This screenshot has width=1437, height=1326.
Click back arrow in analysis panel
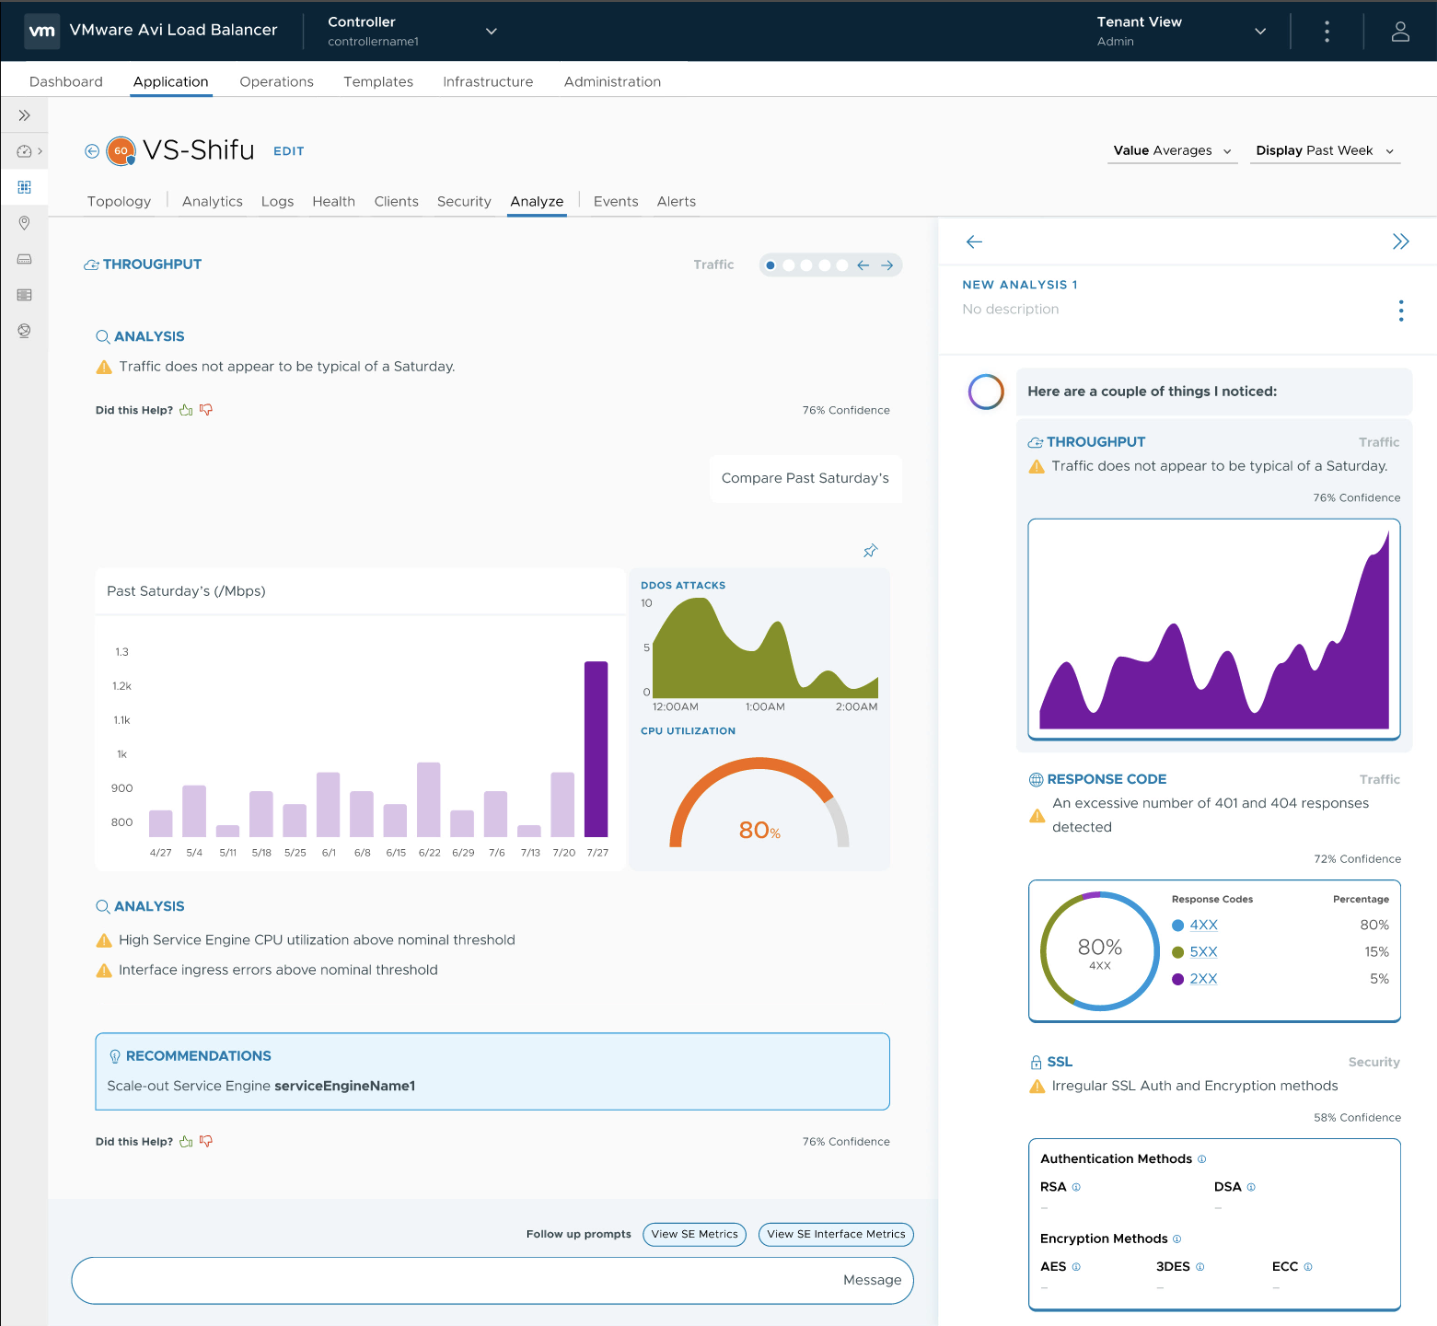[x=974, y=242]
